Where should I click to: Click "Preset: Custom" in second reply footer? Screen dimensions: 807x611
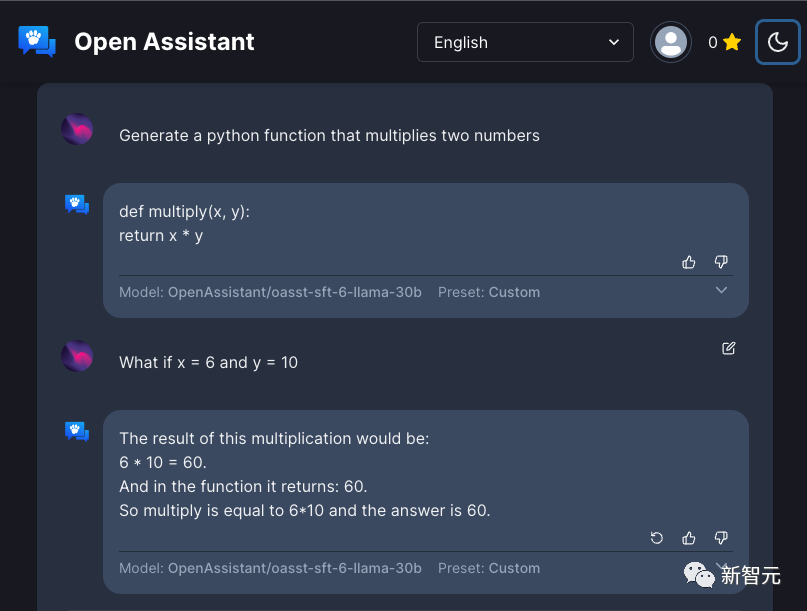[489, 568]
